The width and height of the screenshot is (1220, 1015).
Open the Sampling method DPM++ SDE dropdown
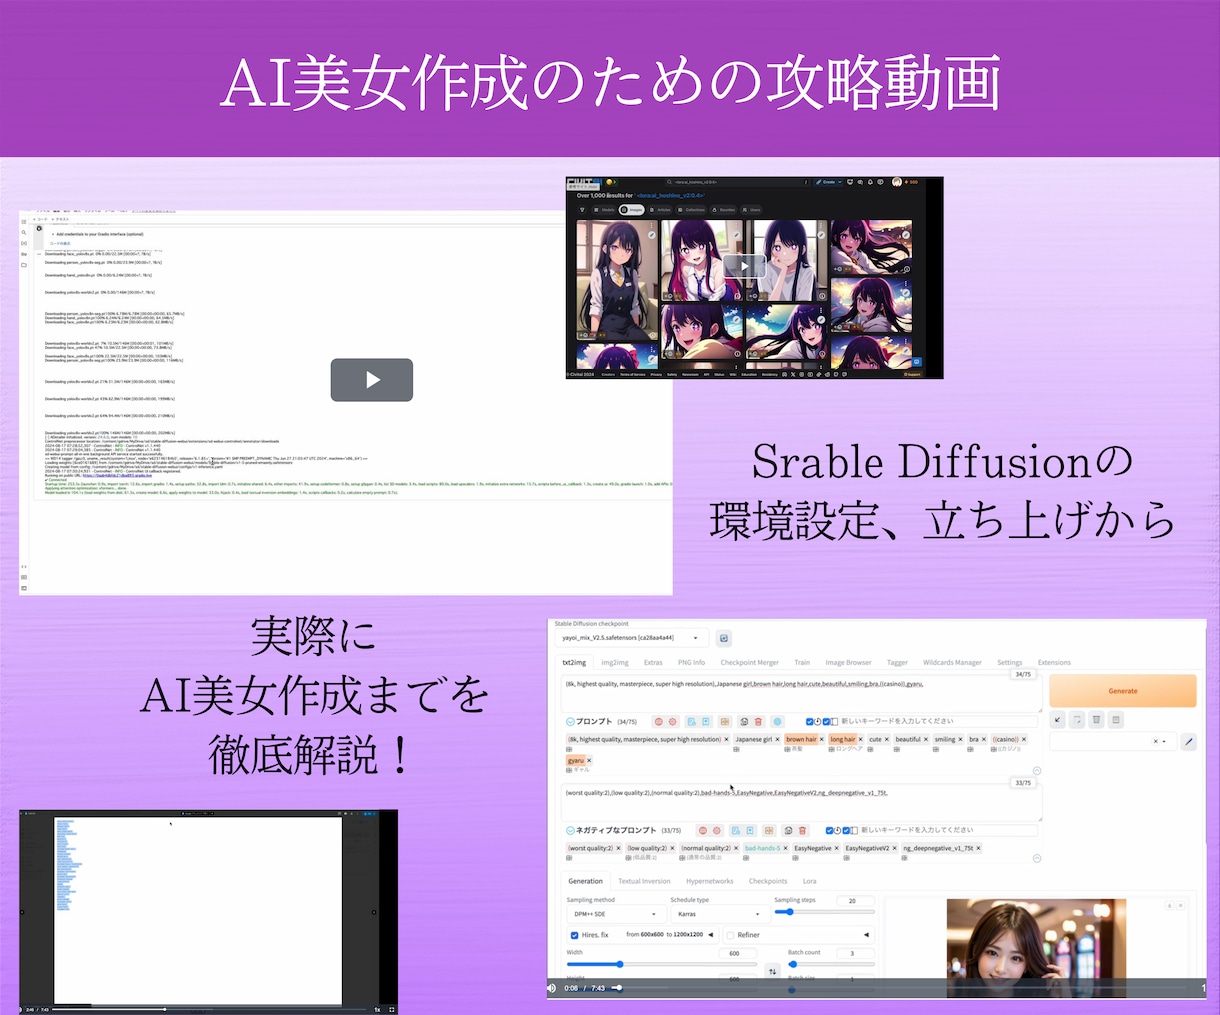(615, 914)
